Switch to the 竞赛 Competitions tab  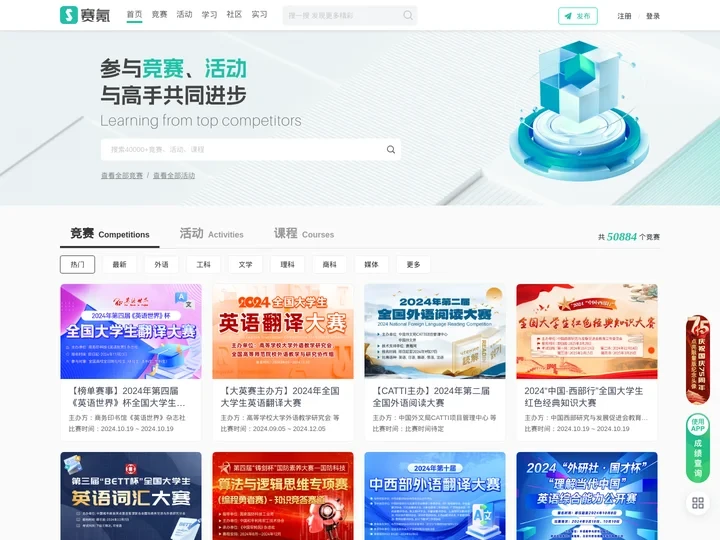(x=110, y=234)
